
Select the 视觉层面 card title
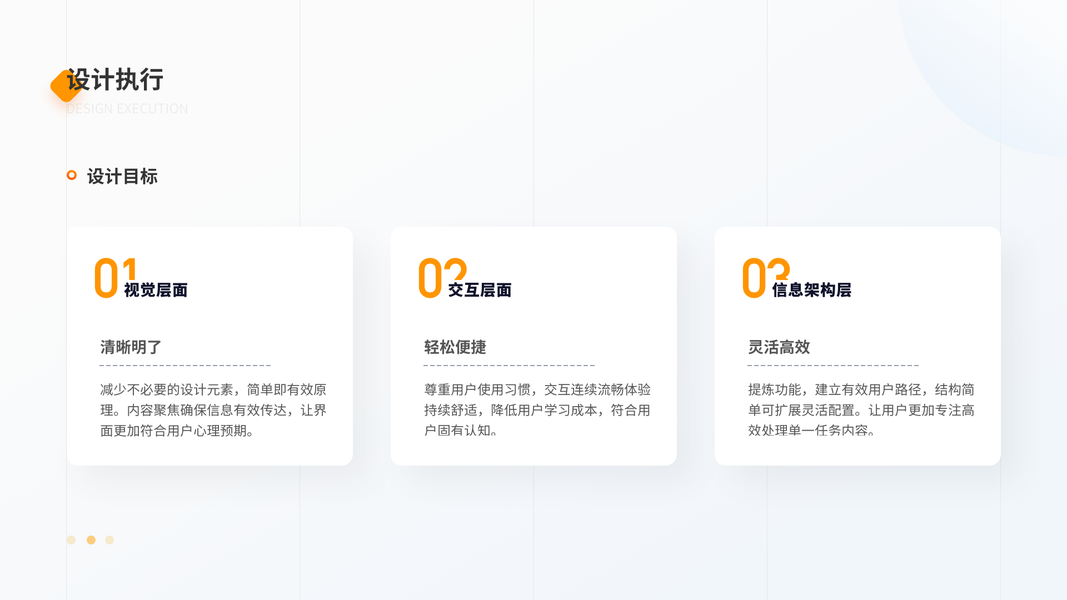pyautogui.click(x=156, y=290)
